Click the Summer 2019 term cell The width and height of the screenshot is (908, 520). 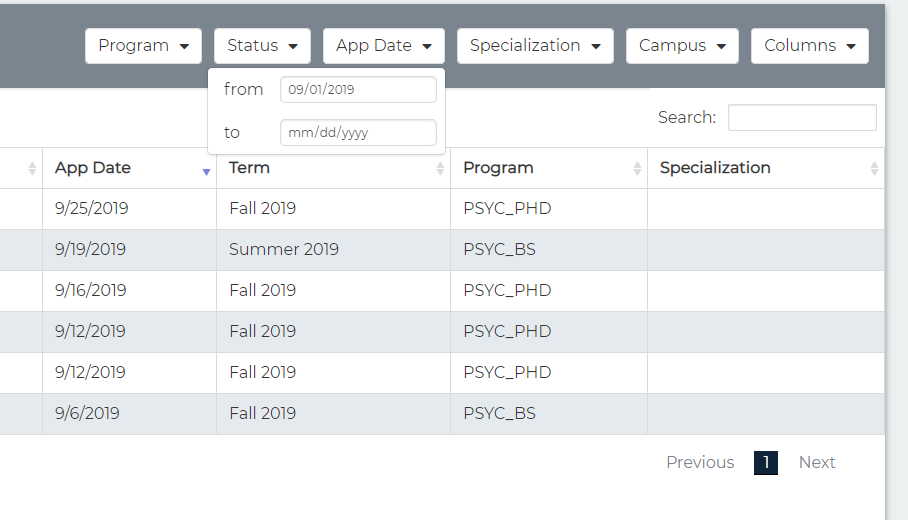tap(284, 250)
